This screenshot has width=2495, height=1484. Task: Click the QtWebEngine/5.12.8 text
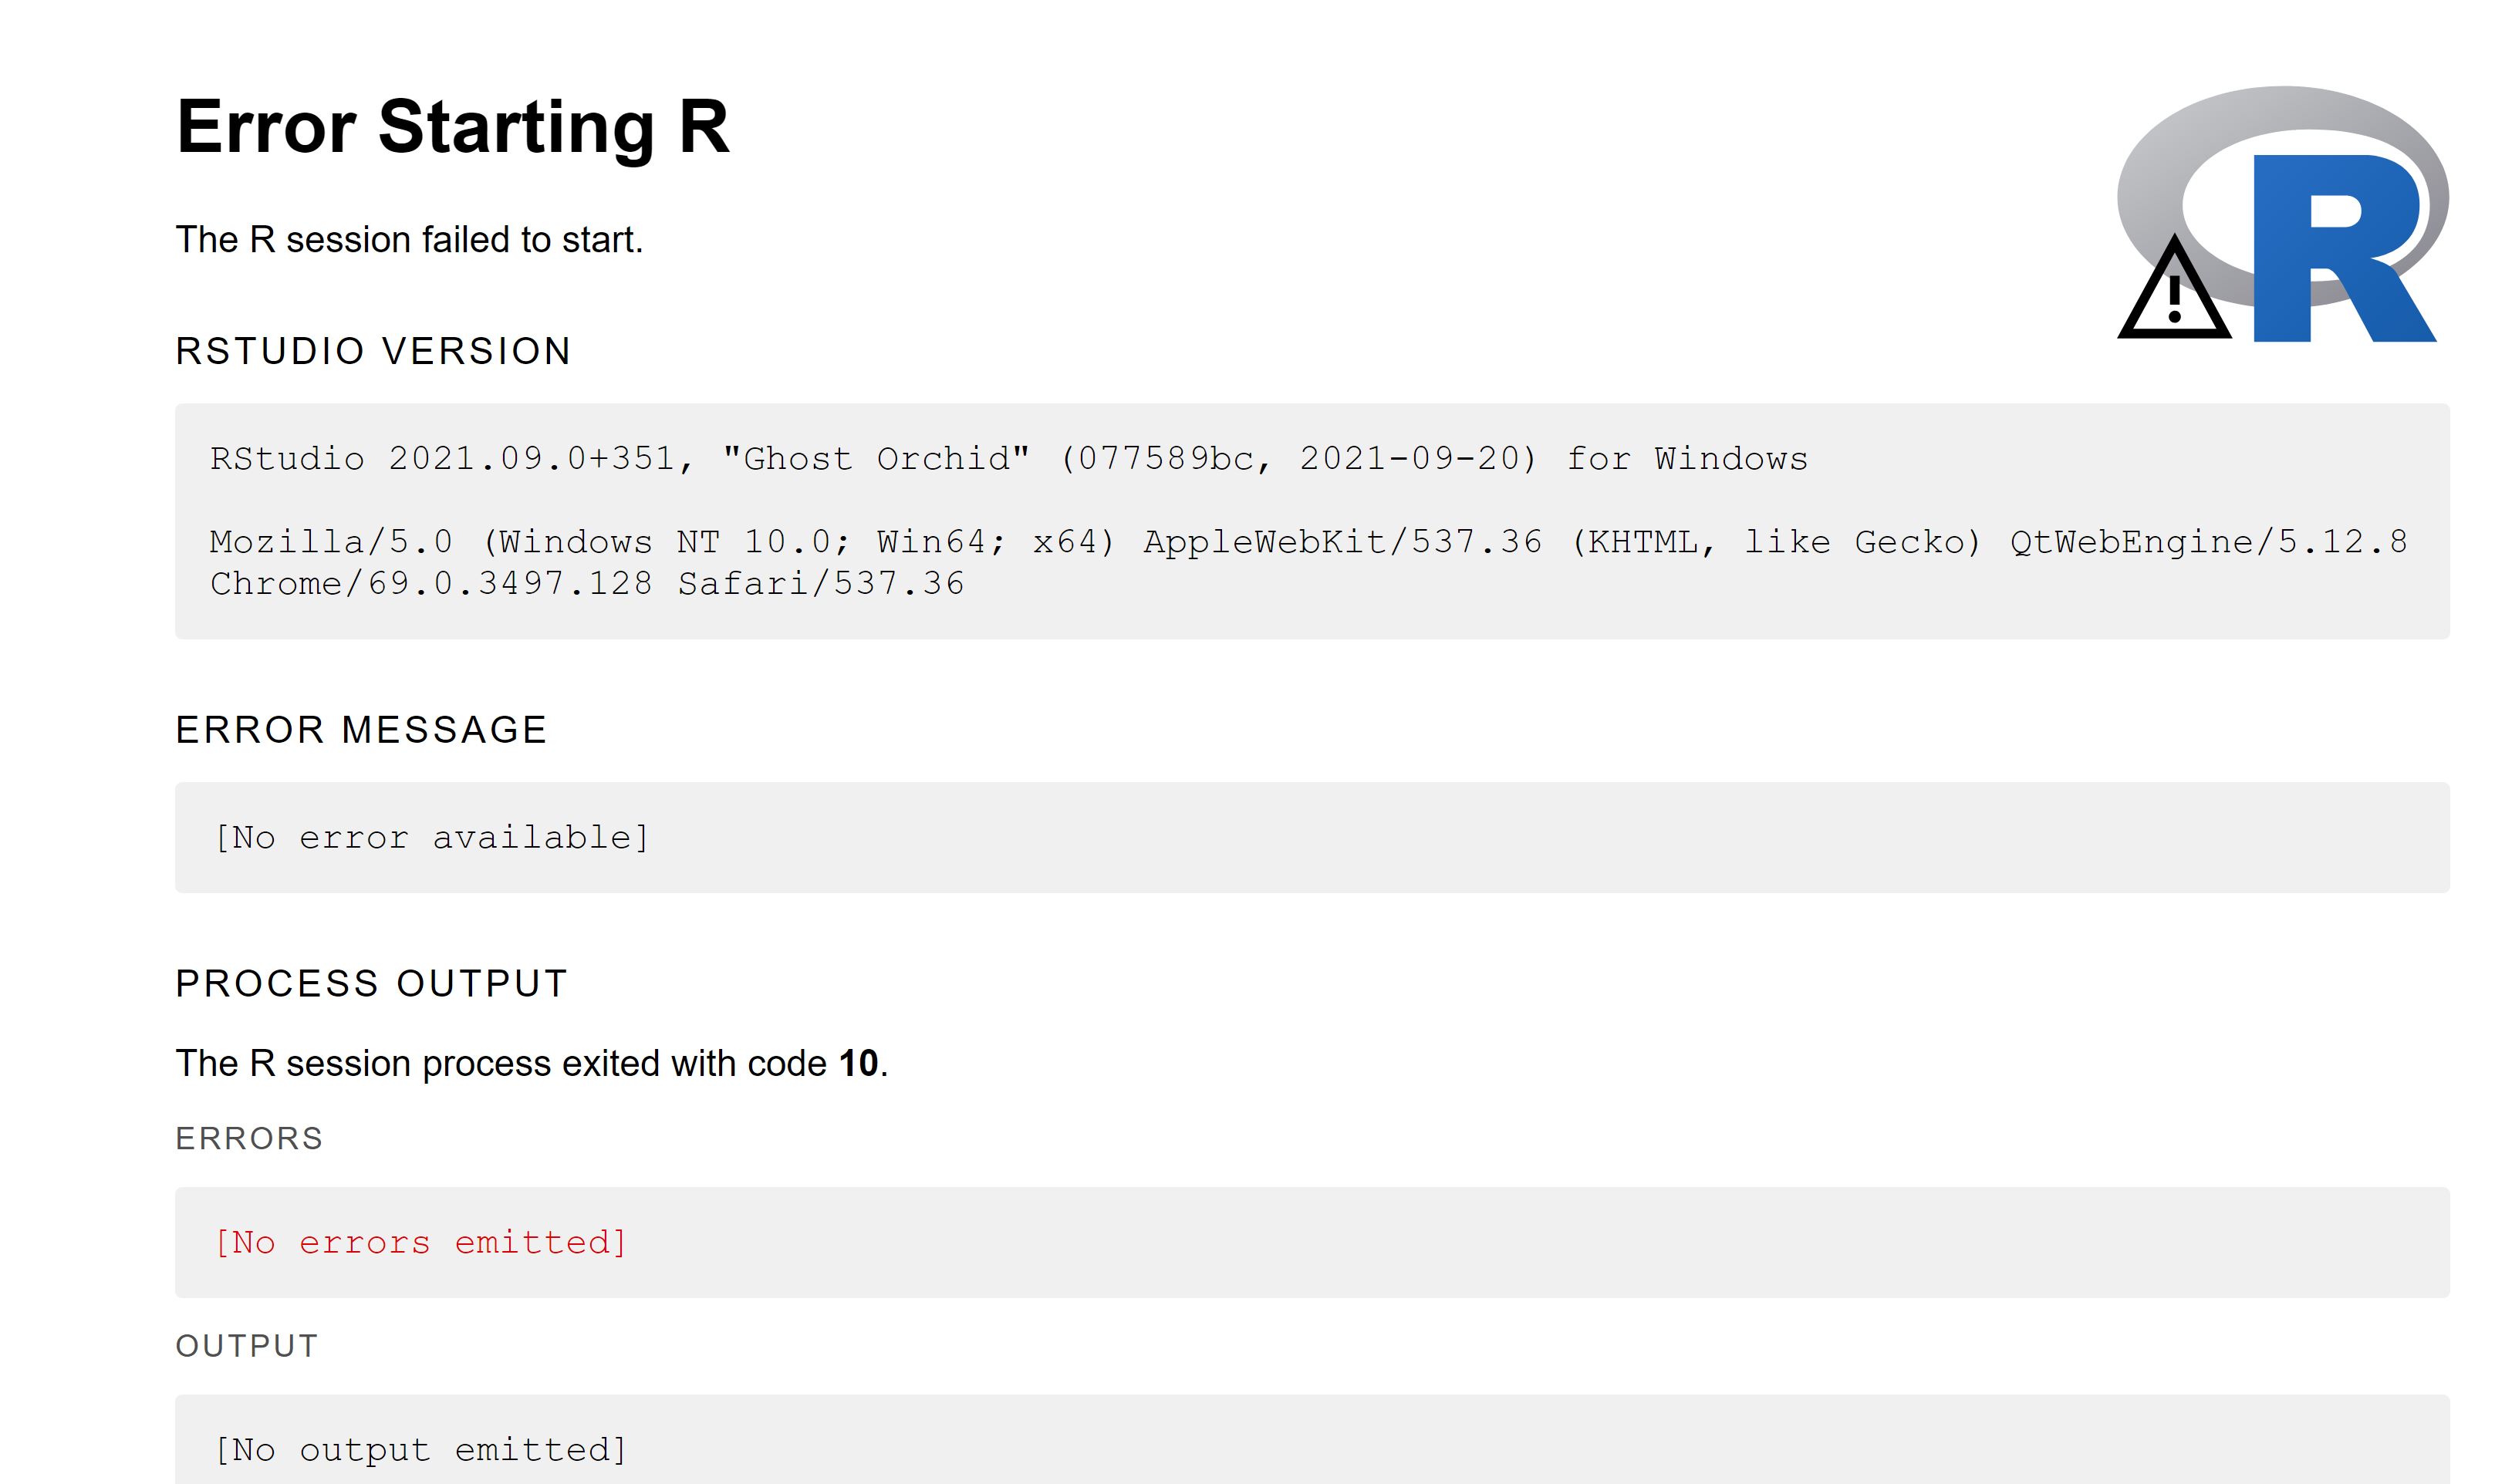point(2209,541)
